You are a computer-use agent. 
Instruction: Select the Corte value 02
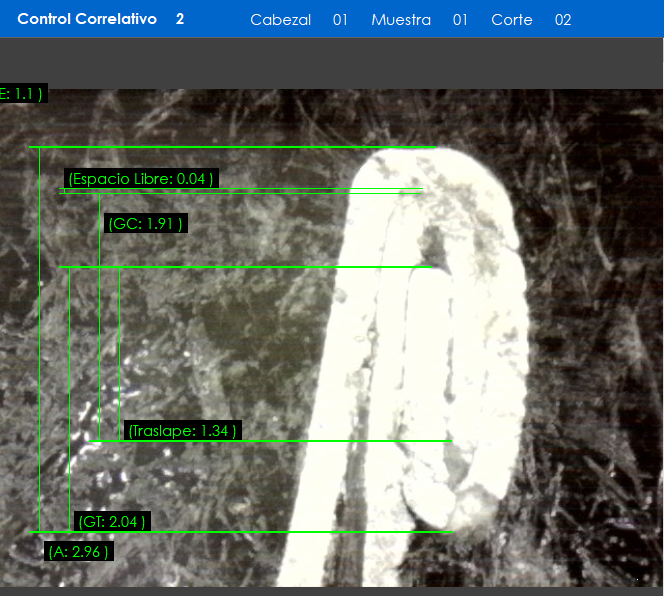point(563,20)
